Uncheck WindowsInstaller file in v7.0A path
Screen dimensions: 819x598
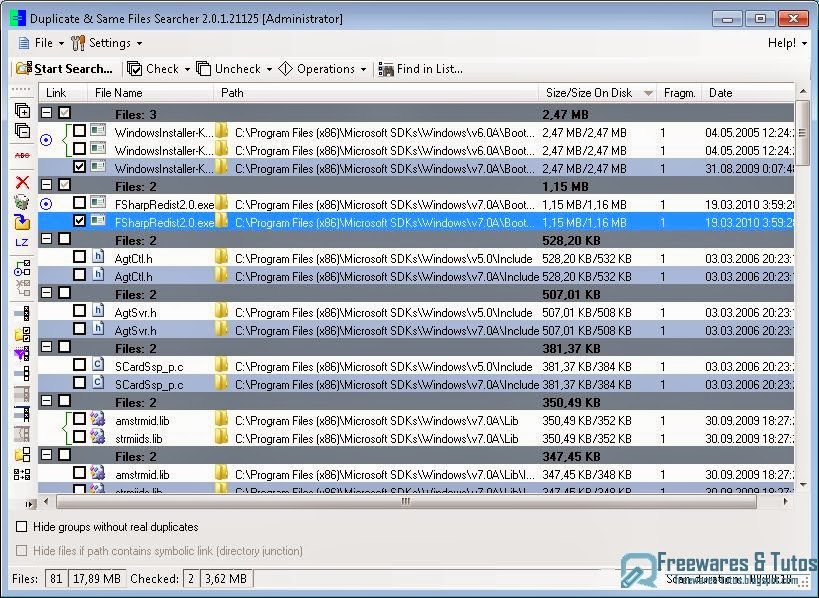(x=79, y=167)
